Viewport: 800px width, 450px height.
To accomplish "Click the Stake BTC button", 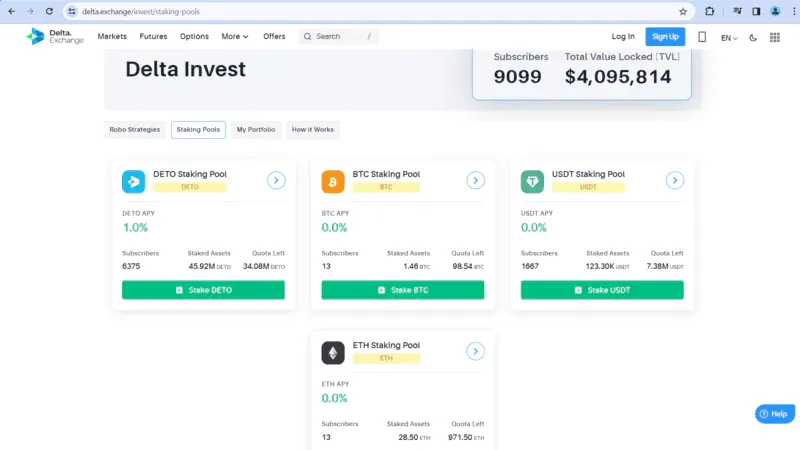I will (403, 290).
